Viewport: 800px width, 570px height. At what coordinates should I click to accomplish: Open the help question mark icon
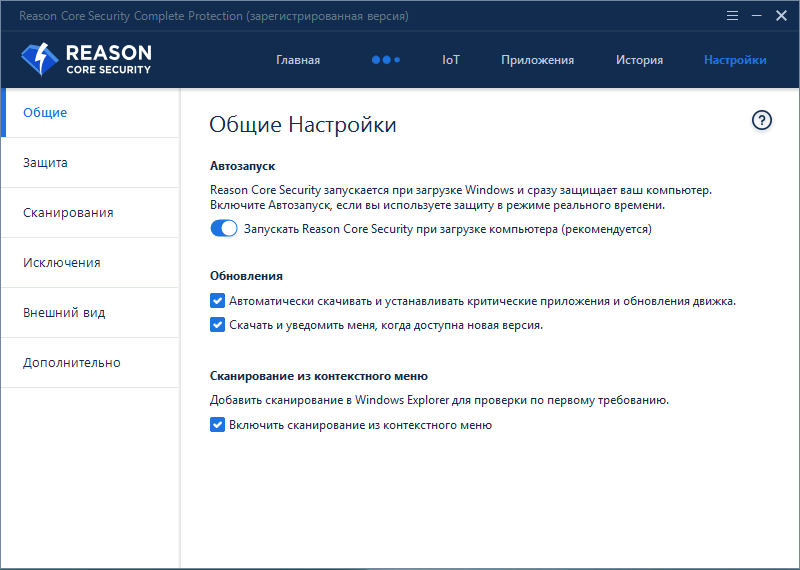pos(762,120)
